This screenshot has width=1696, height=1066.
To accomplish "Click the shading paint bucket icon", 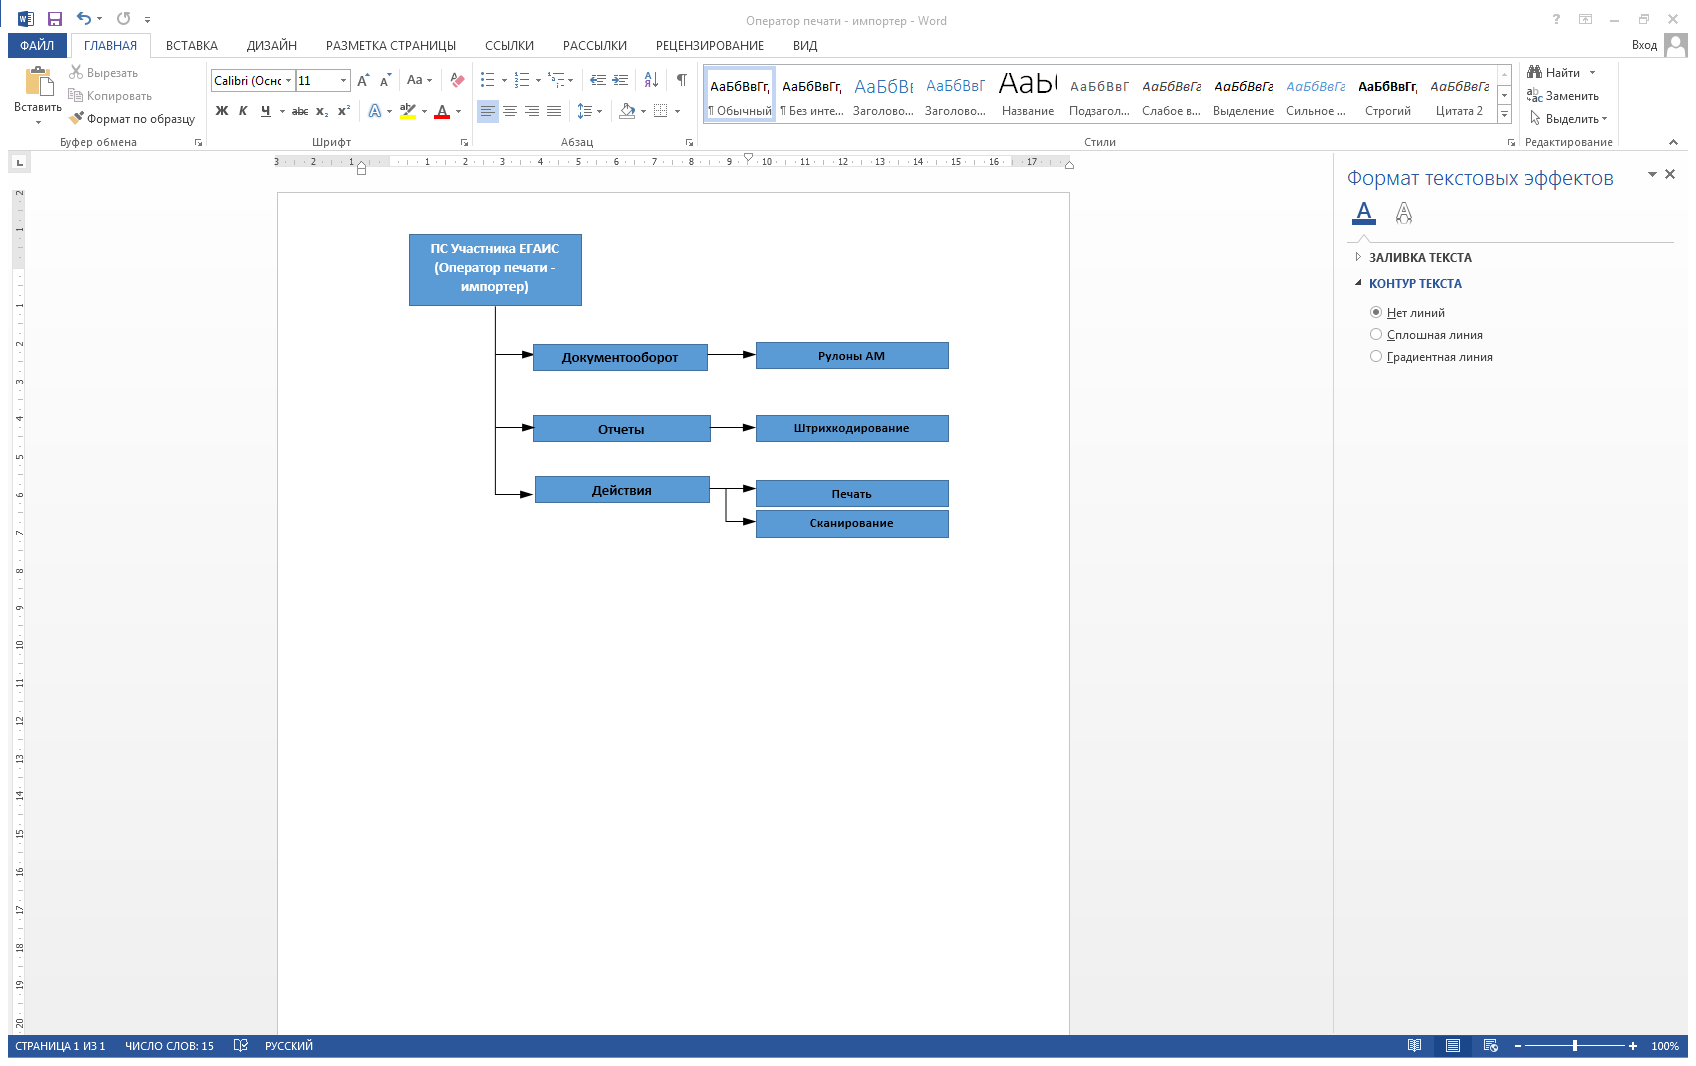I will [x=627, y=111].
